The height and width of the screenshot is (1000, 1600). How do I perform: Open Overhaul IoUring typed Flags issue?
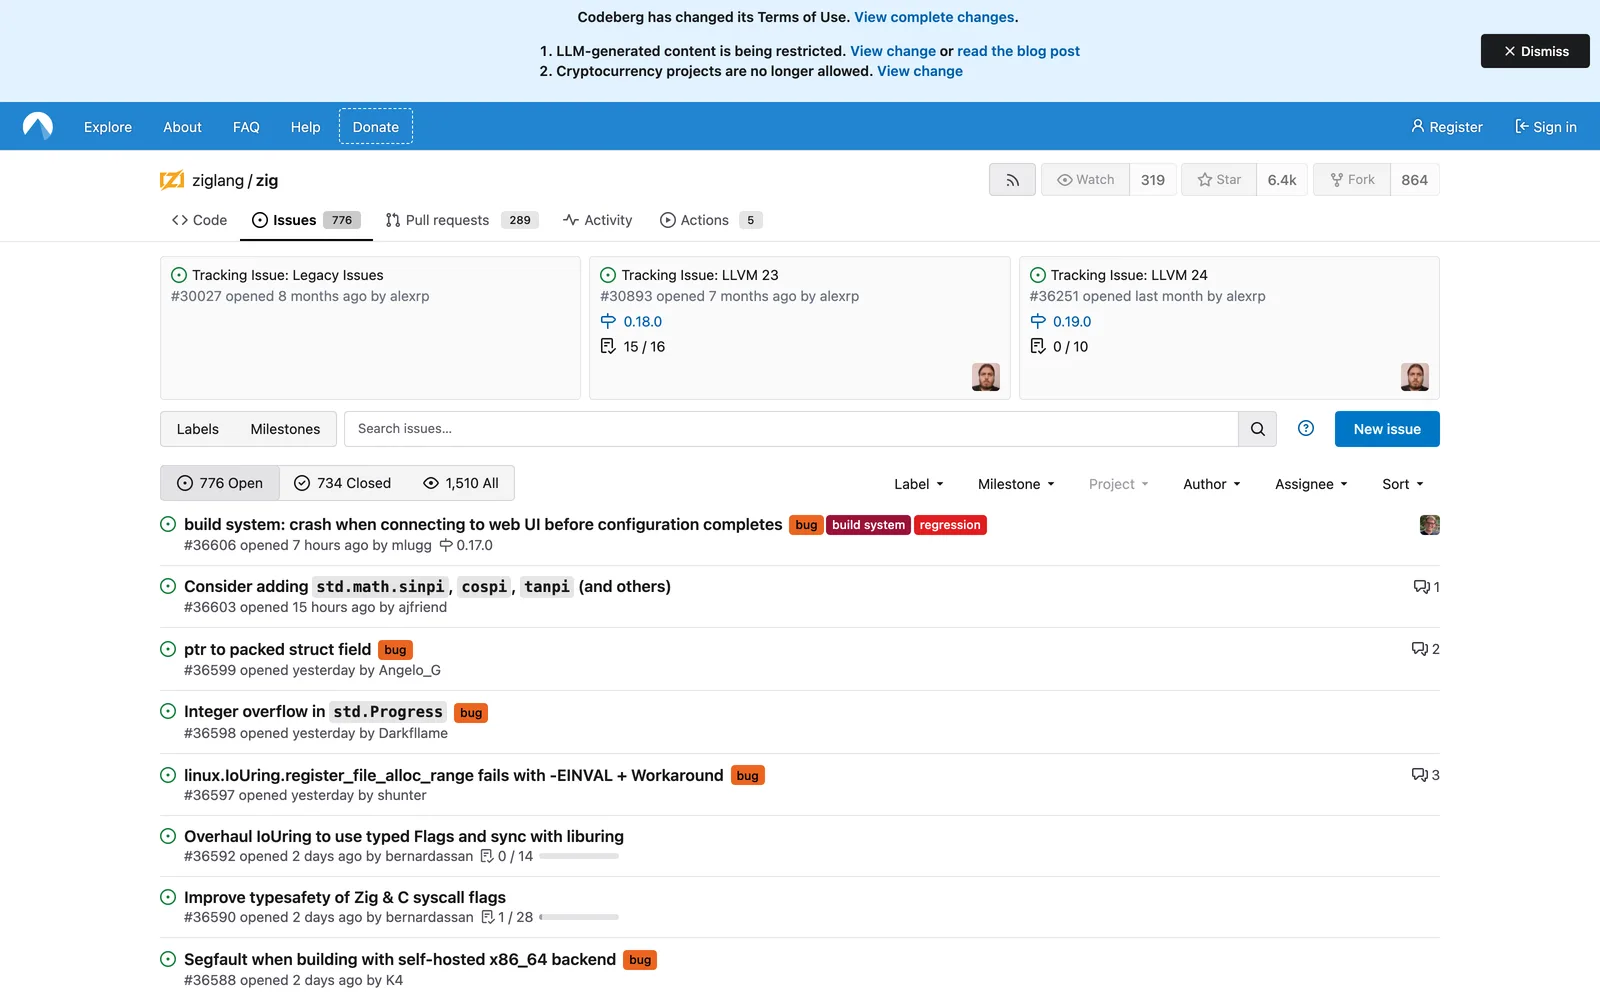404,836
